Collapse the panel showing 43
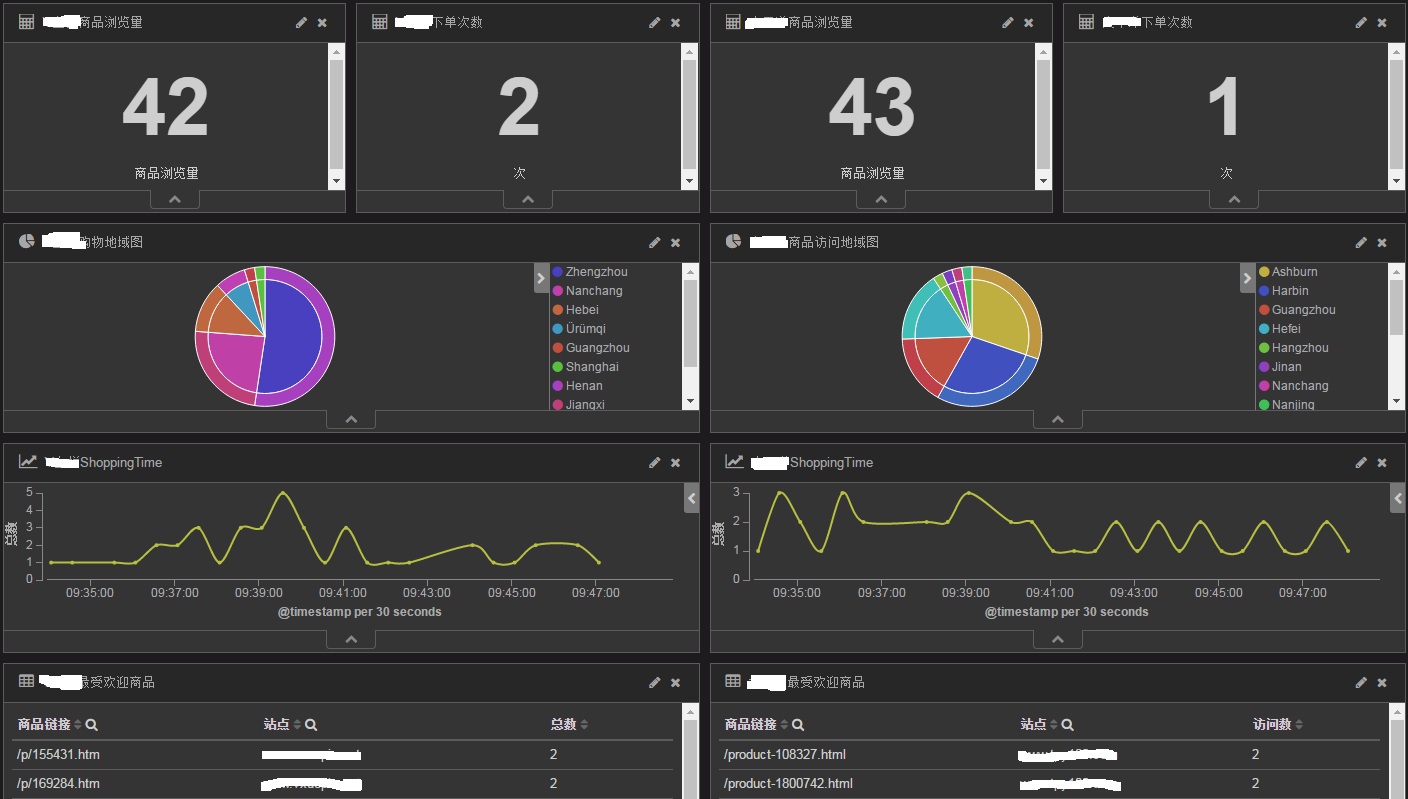The height and width of the screenshot is (799, 1408). 881,200
